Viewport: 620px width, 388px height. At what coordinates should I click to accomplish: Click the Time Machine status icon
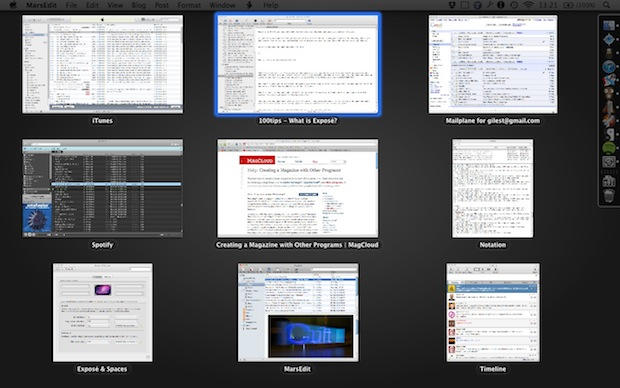514,5
